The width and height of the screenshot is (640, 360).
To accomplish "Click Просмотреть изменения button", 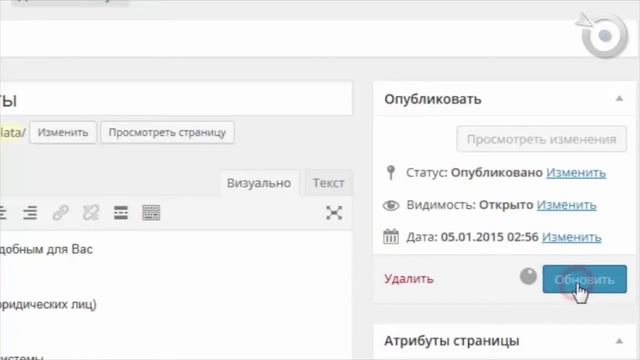I will coord(541,139).
